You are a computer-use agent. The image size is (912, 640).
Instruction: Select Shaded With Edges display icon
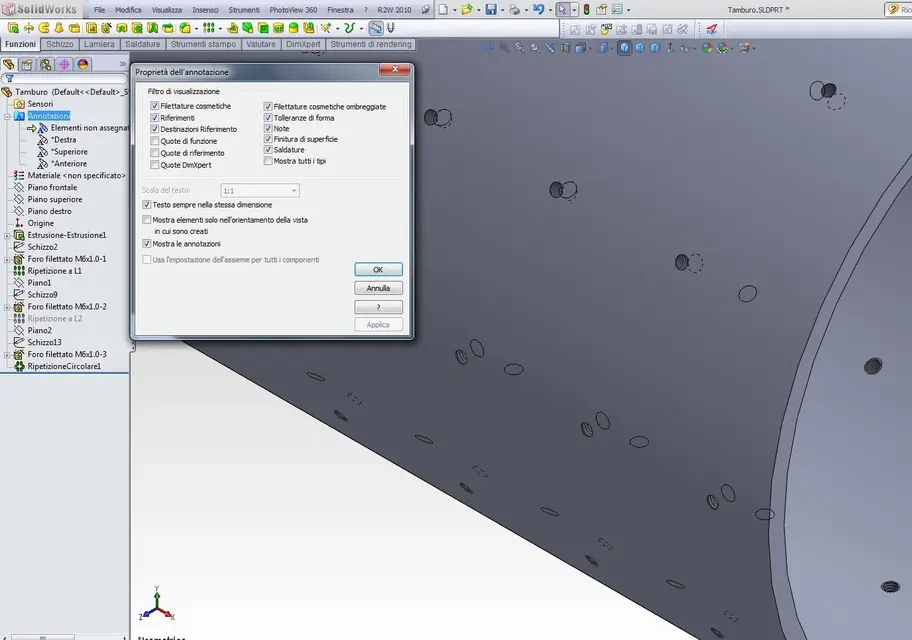pyautogui.click(x=625, y=48)
